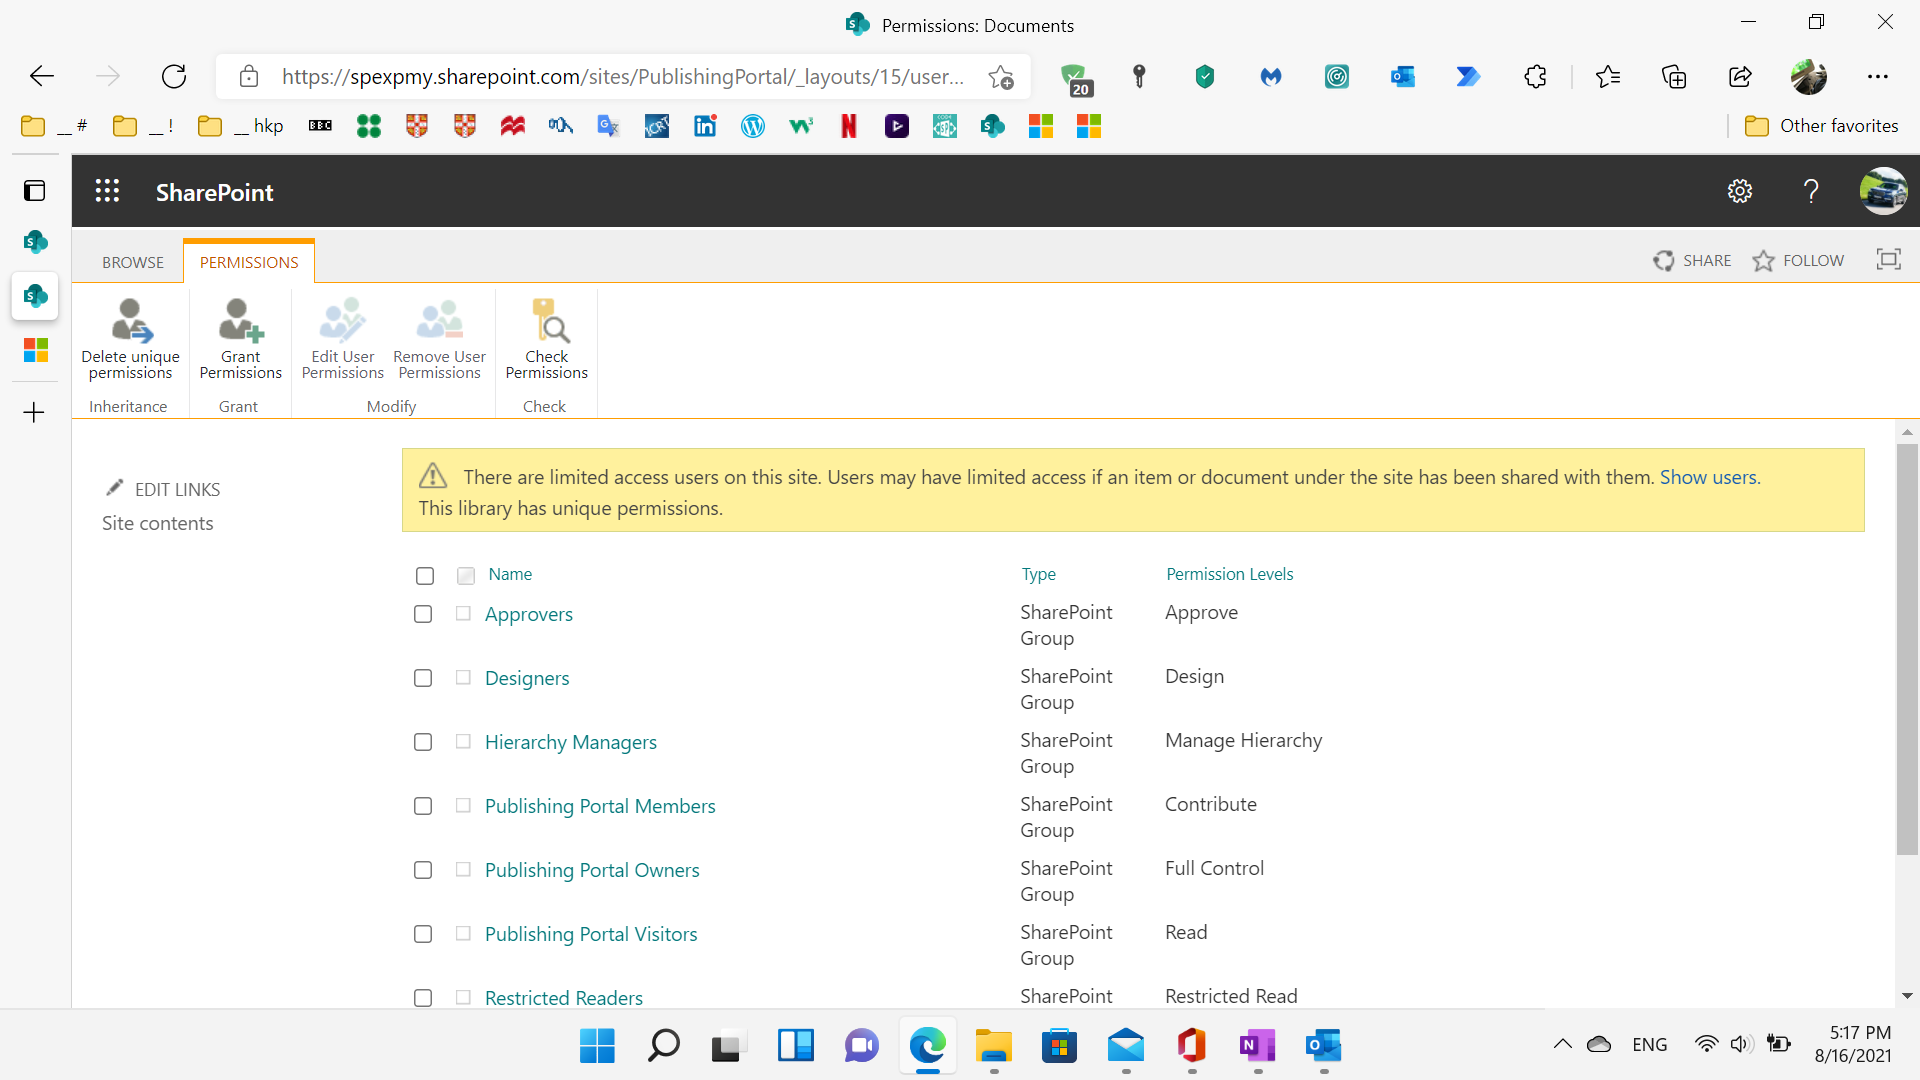Image resolution: width=1920 pixels, height=1080 pixels.
Task: Open Grant Permissions in ribbon
Action: [x=240, y=339]
